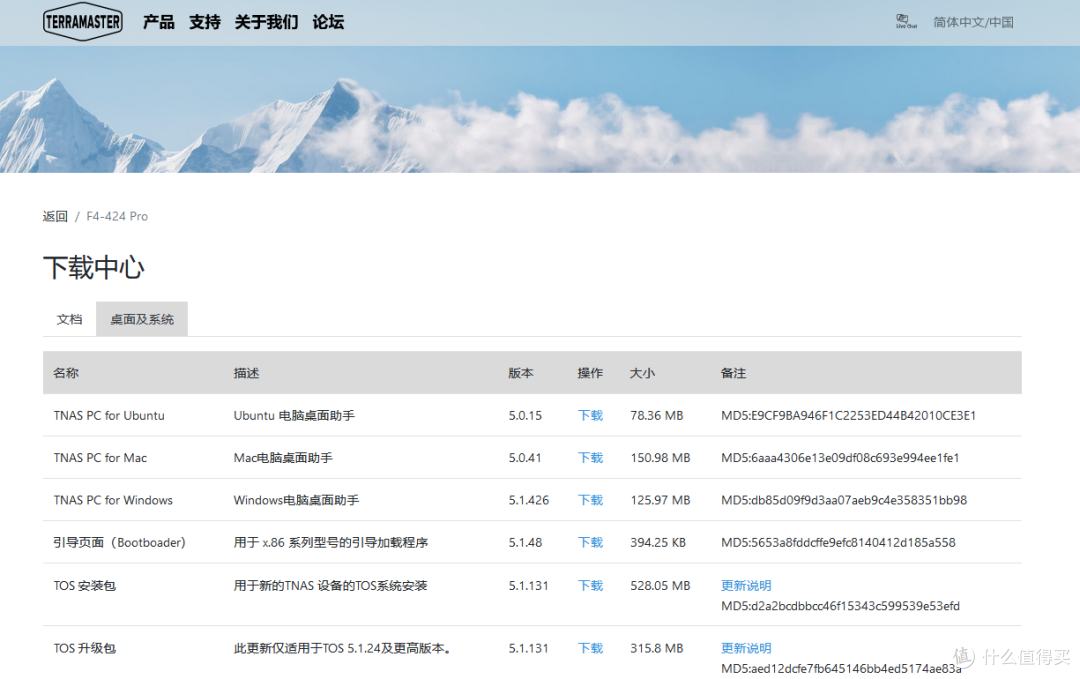Click the 用于新的TNAS 设备的TOS系统安装 description

point(331,585)
